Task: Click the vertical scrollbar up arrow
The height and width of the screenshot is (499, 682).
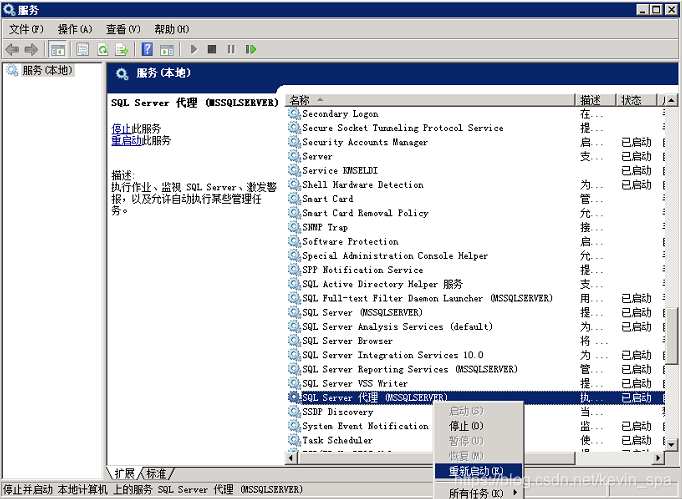Action: (x=672, y=100)
